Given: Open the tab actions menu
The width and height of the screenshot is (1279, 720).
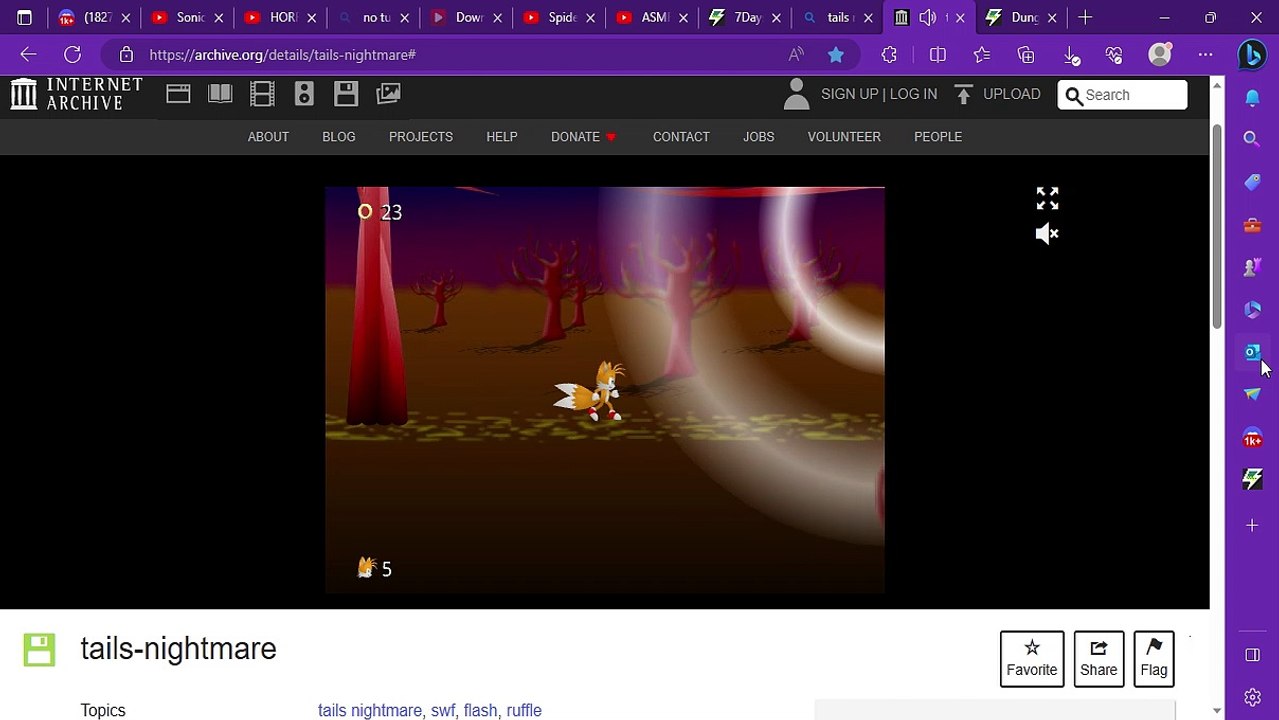Looking at the screenshot, I should (24, 17).
